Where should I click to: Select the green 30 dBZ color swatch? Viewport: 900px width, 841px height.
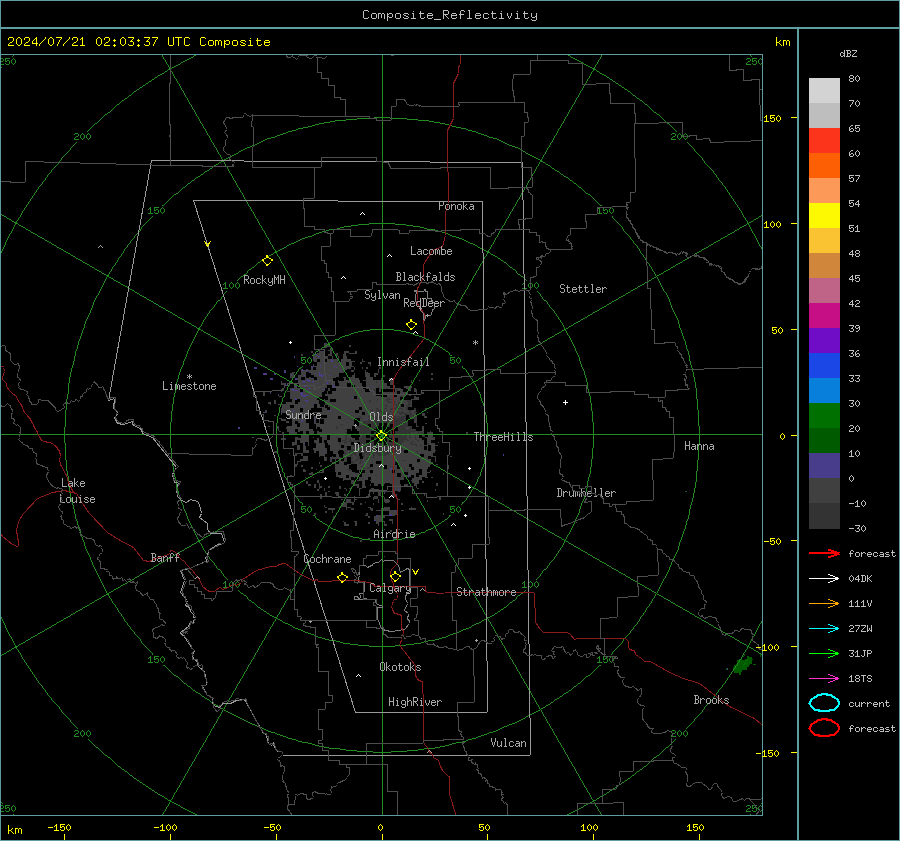[824, 416]
